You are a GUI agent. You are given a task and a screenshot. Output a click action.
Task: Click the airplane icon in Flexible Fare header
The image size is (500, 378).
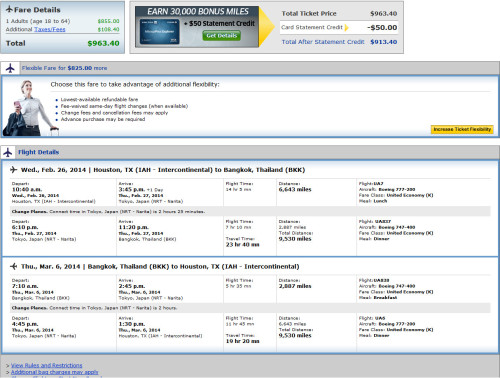coord(10,68)
